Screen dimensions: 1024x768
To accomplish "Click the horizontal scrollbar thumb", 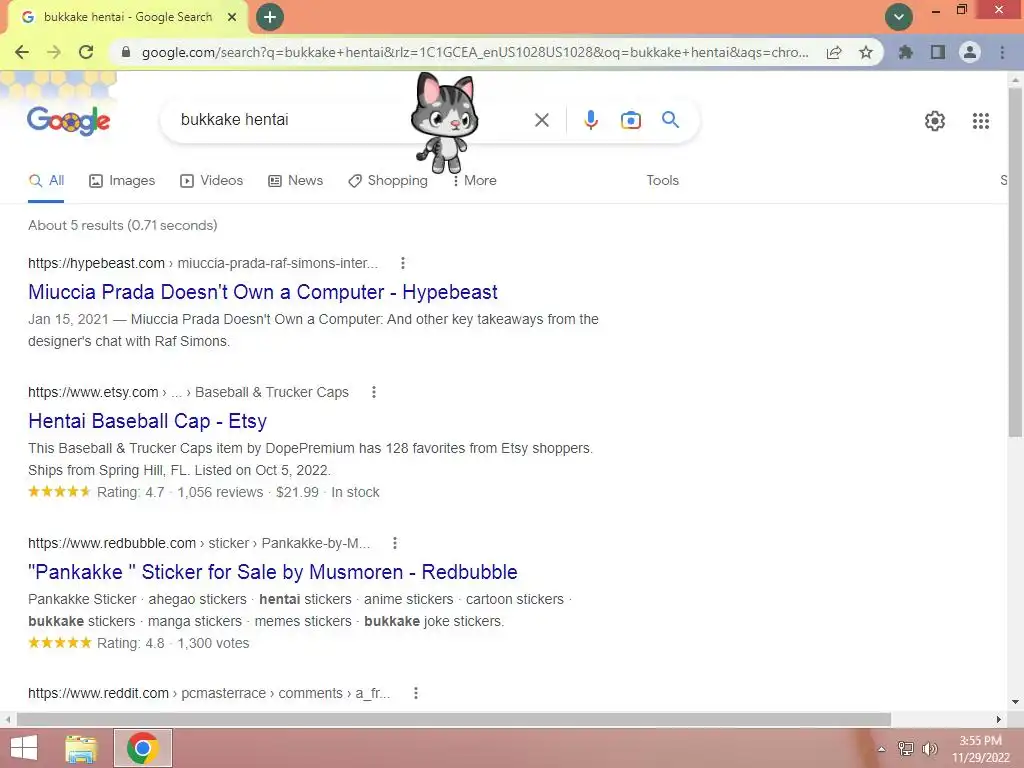I will [x=454, y=719].
